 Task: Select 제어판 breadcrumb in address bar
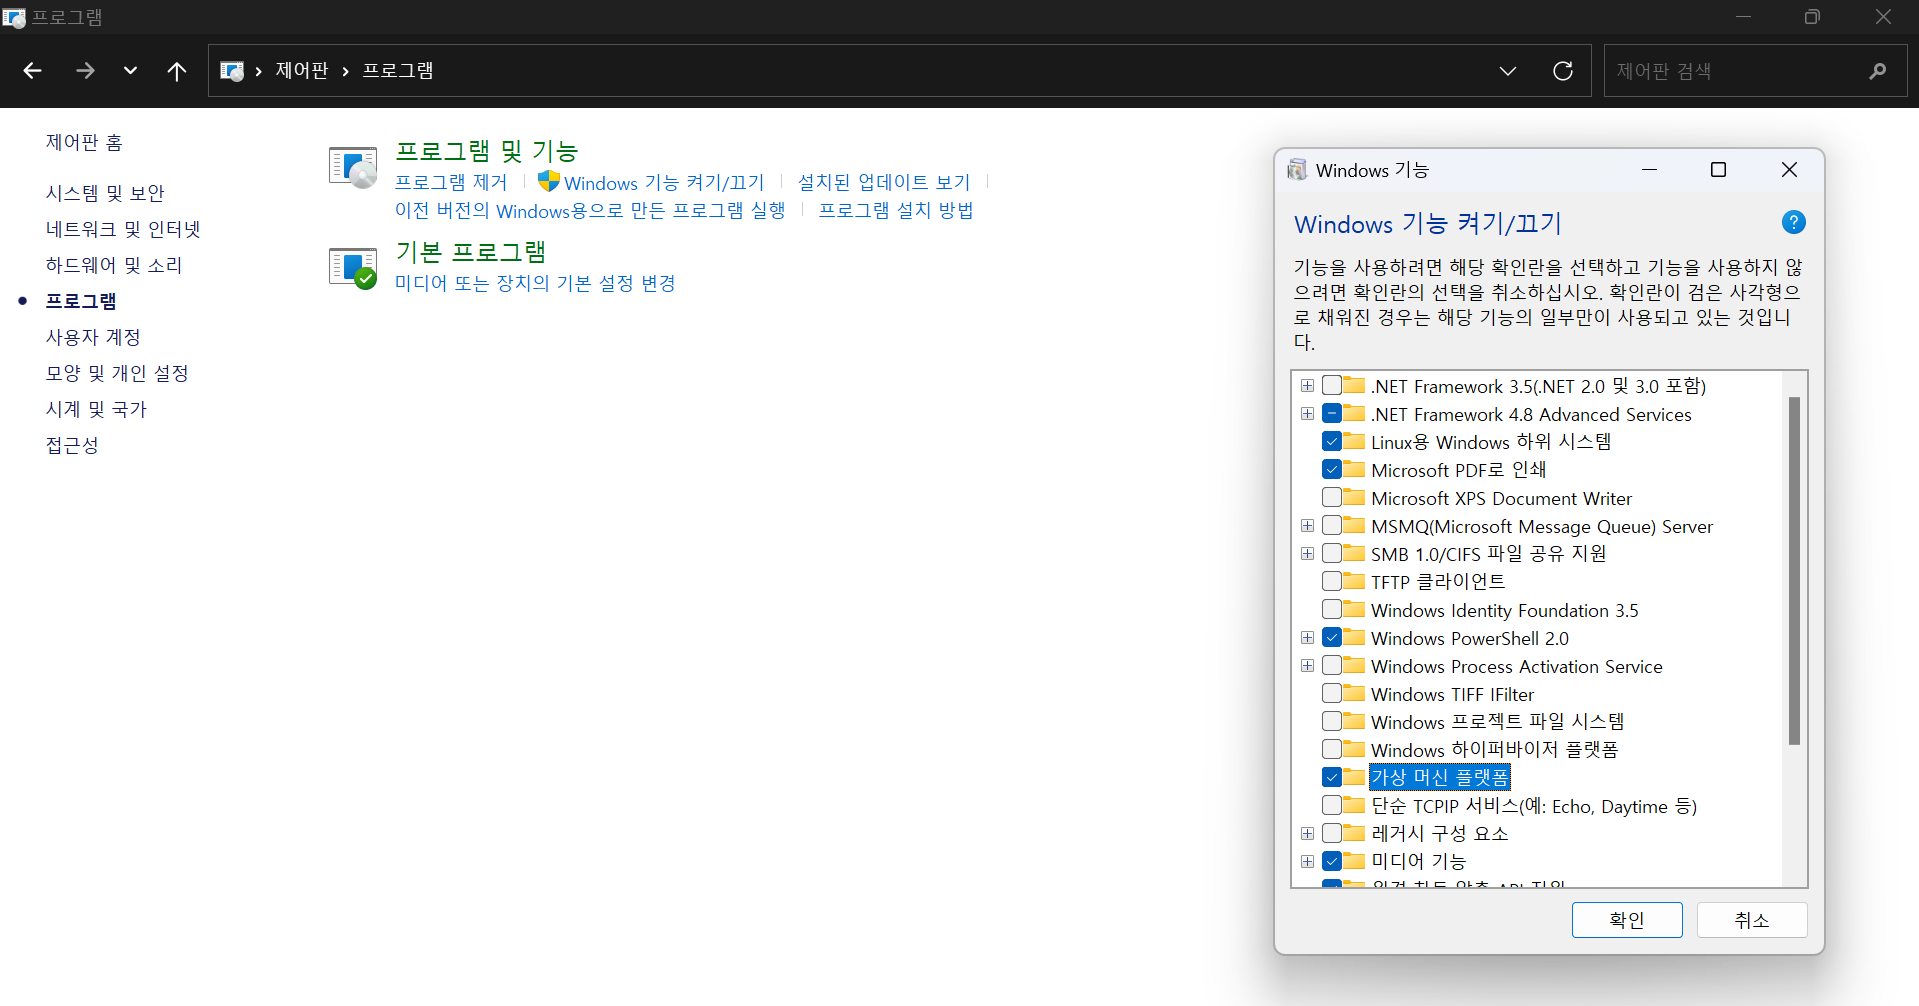pyautogui.click(x=302, y=71)
